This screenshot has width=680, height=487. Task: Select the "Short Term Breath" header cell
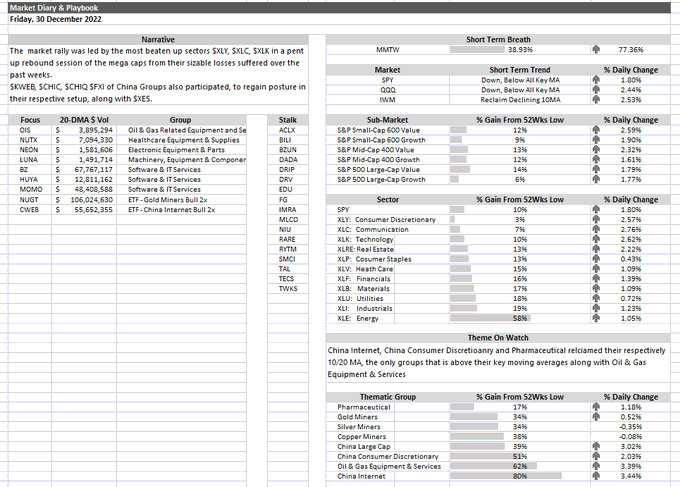point(498,39)
